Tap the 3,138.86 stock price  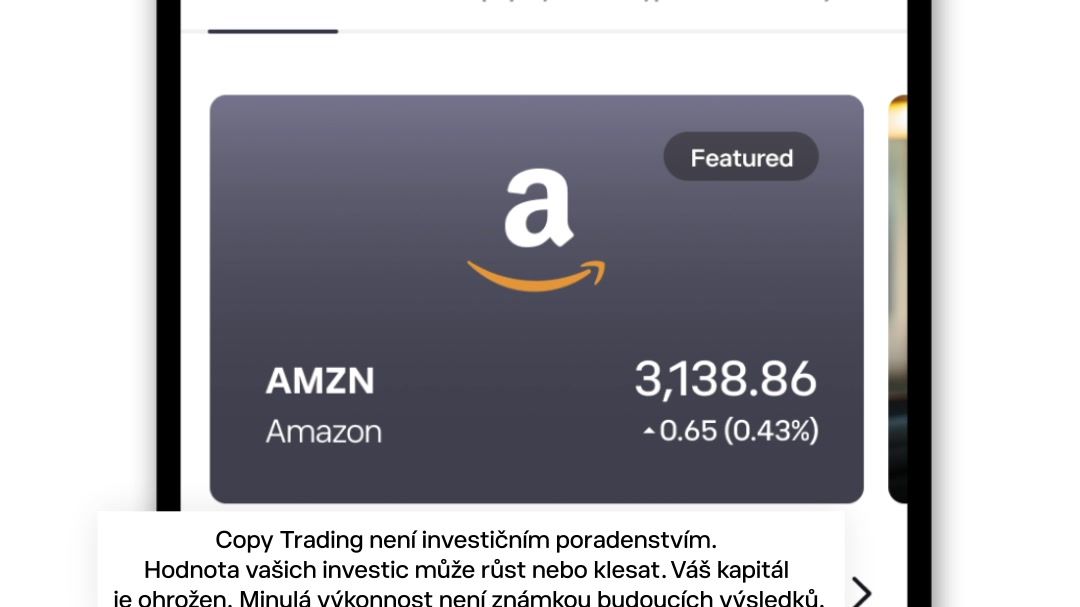(725, 380)
